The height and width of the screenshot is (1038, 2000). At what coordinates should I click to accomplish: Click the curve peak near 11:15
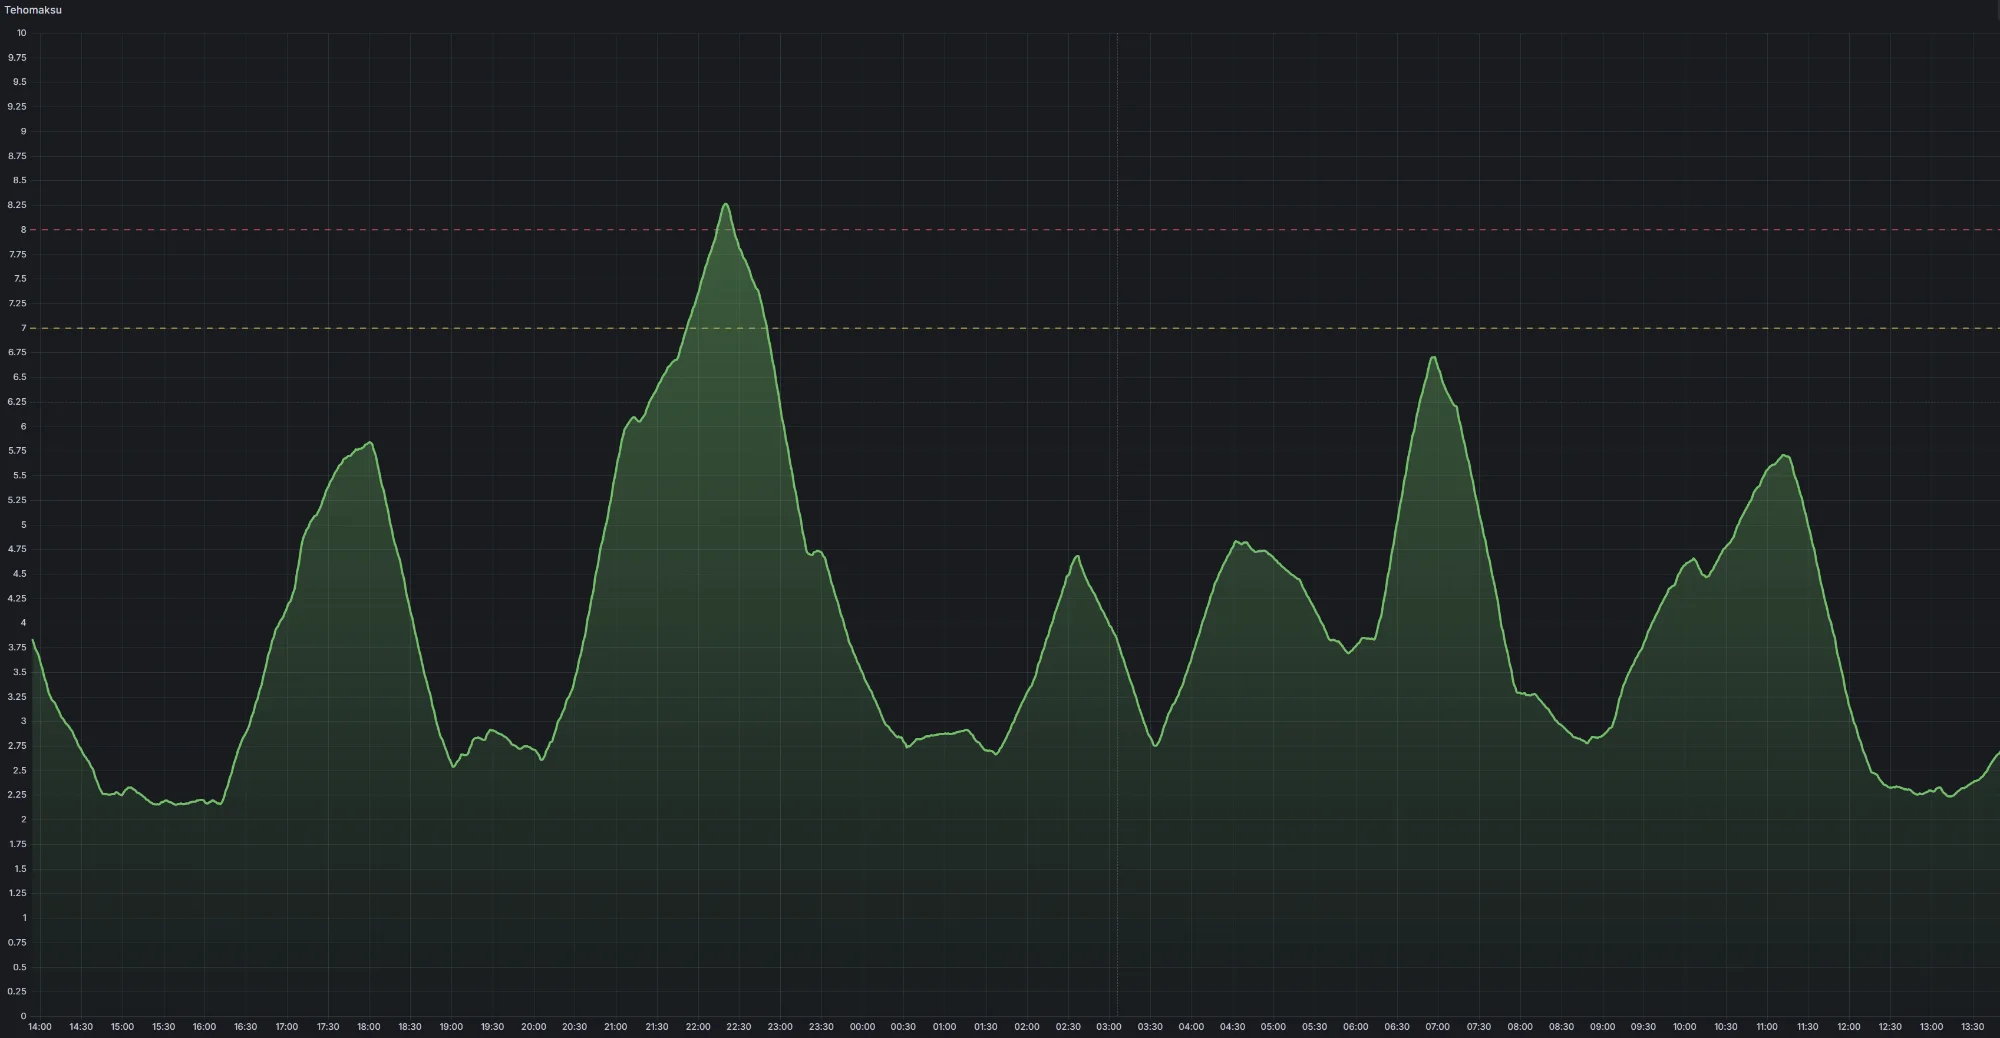tap(1784, 456)
